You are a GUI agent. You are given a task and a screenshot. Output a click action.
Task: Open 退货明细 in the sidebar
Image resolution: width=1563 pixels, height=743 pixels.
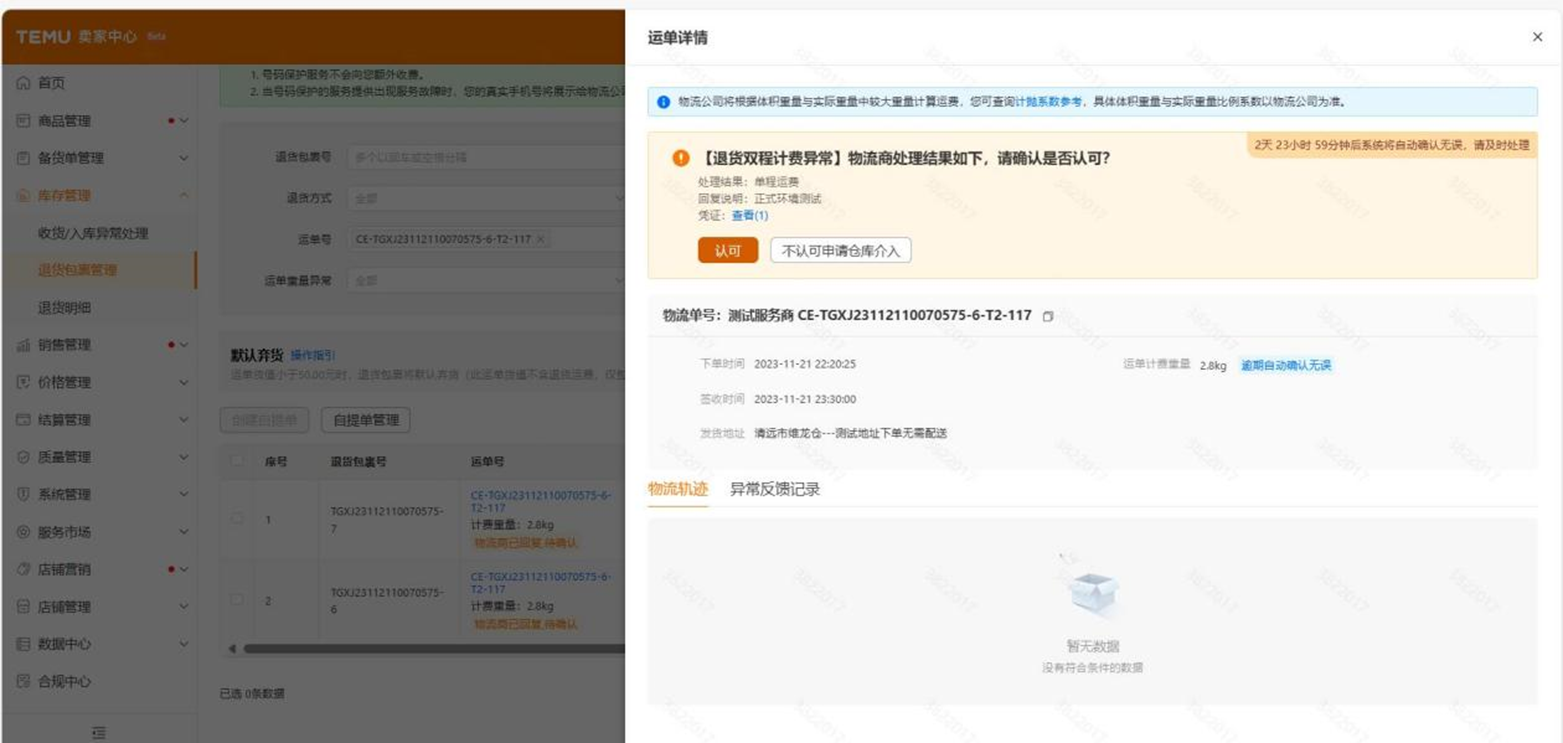pos(64,307)
